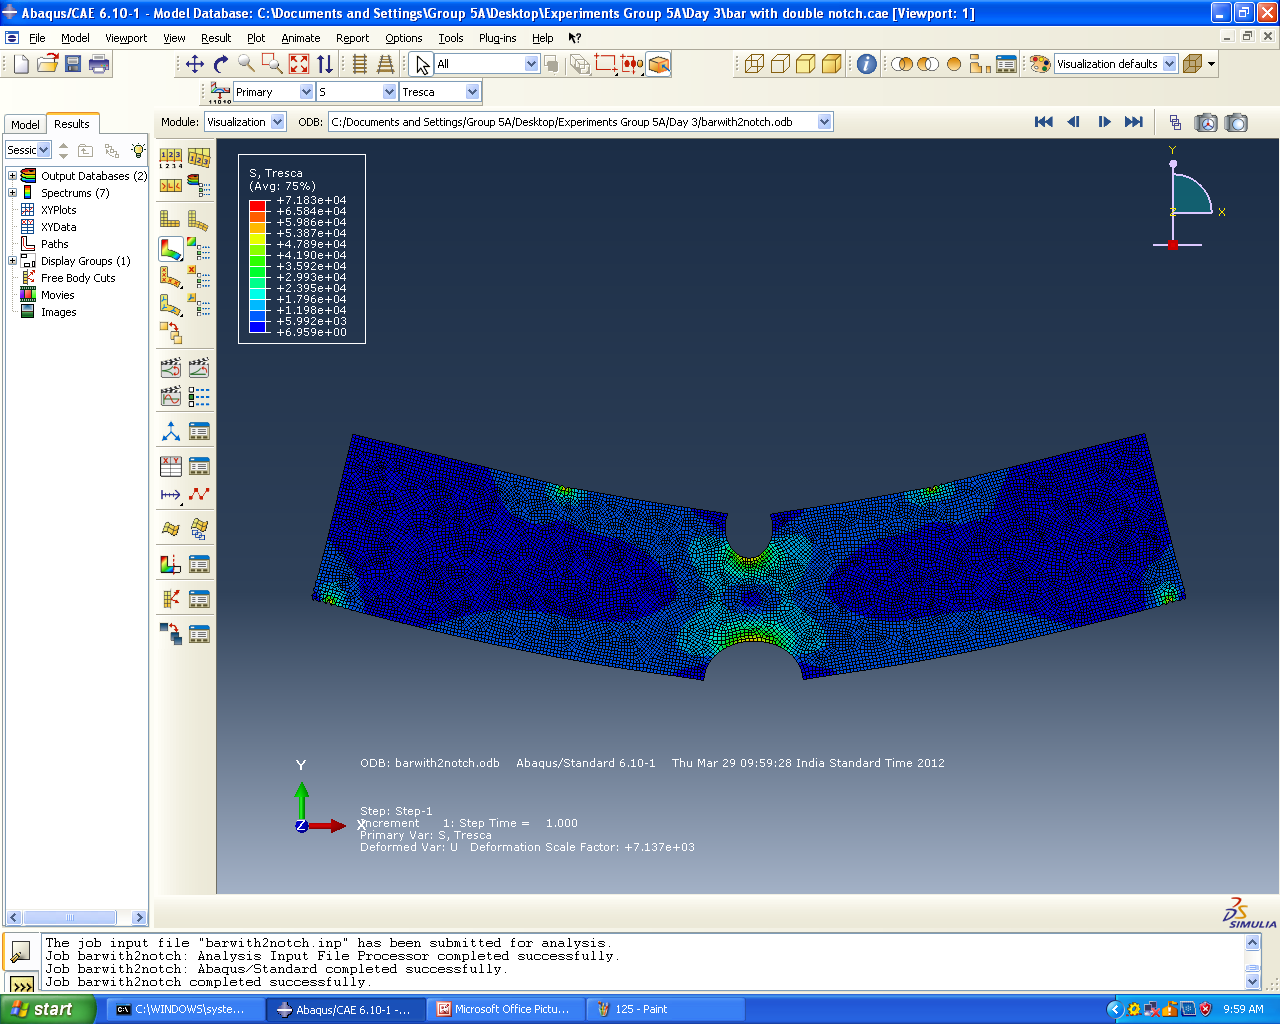Image resolution: width=1280 pixels, height=1024 pixels.
Task: Select the Rotate View tool
Action: click(221, 64)
